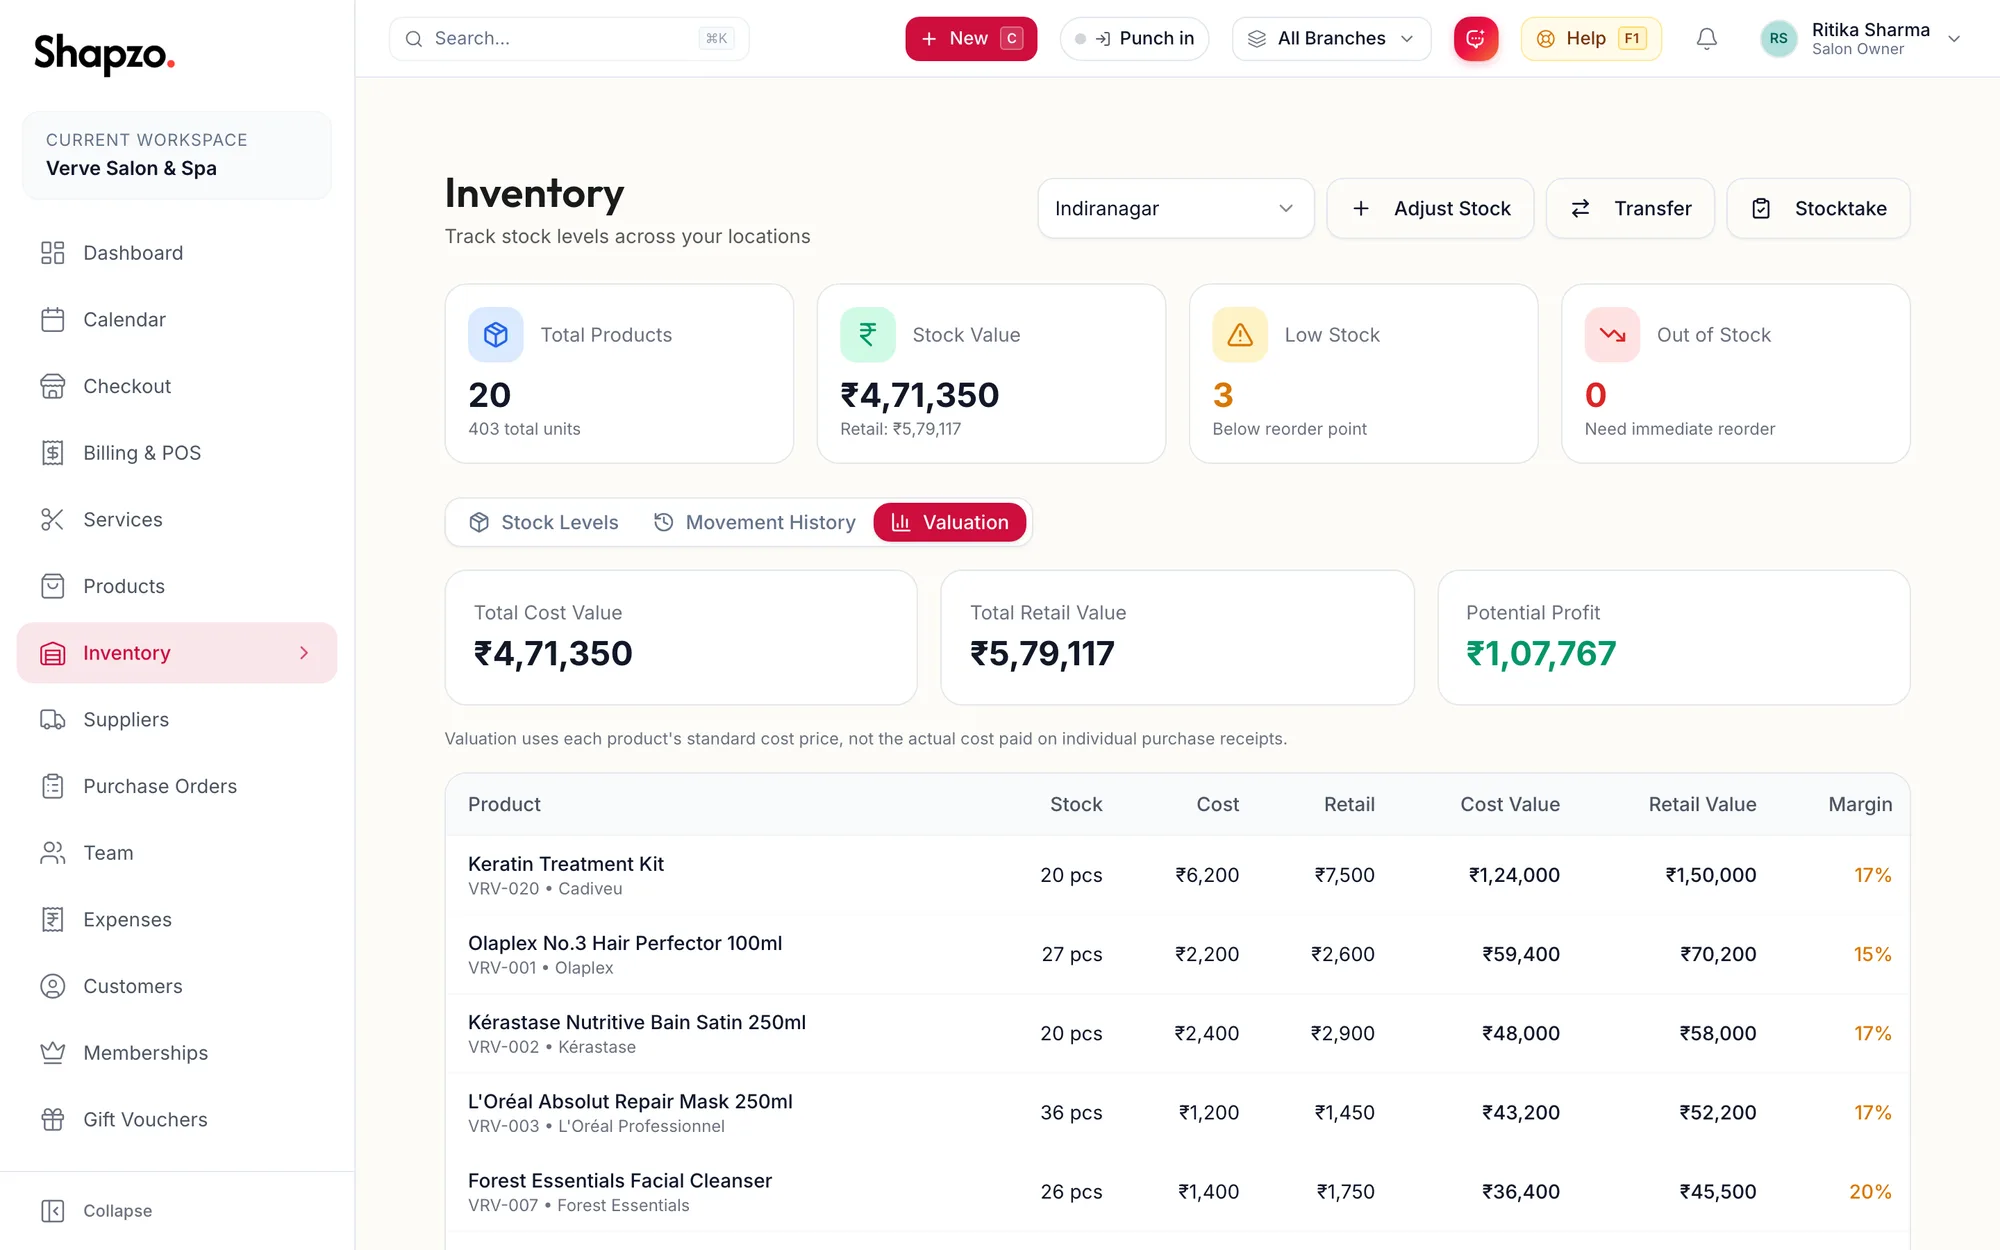Click the Out of Stock card

1736,374
